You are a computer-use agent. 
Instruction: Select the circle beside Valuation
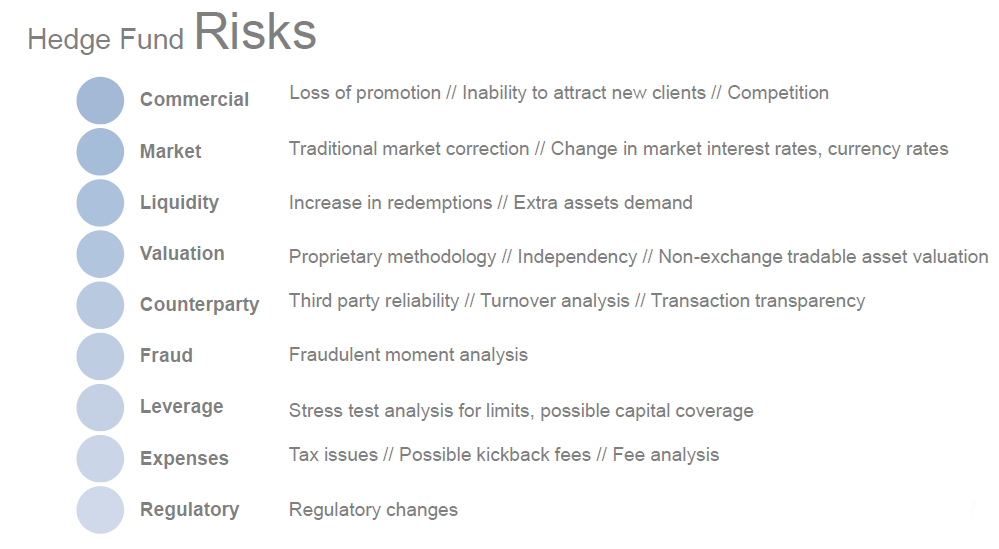[100, 253]
